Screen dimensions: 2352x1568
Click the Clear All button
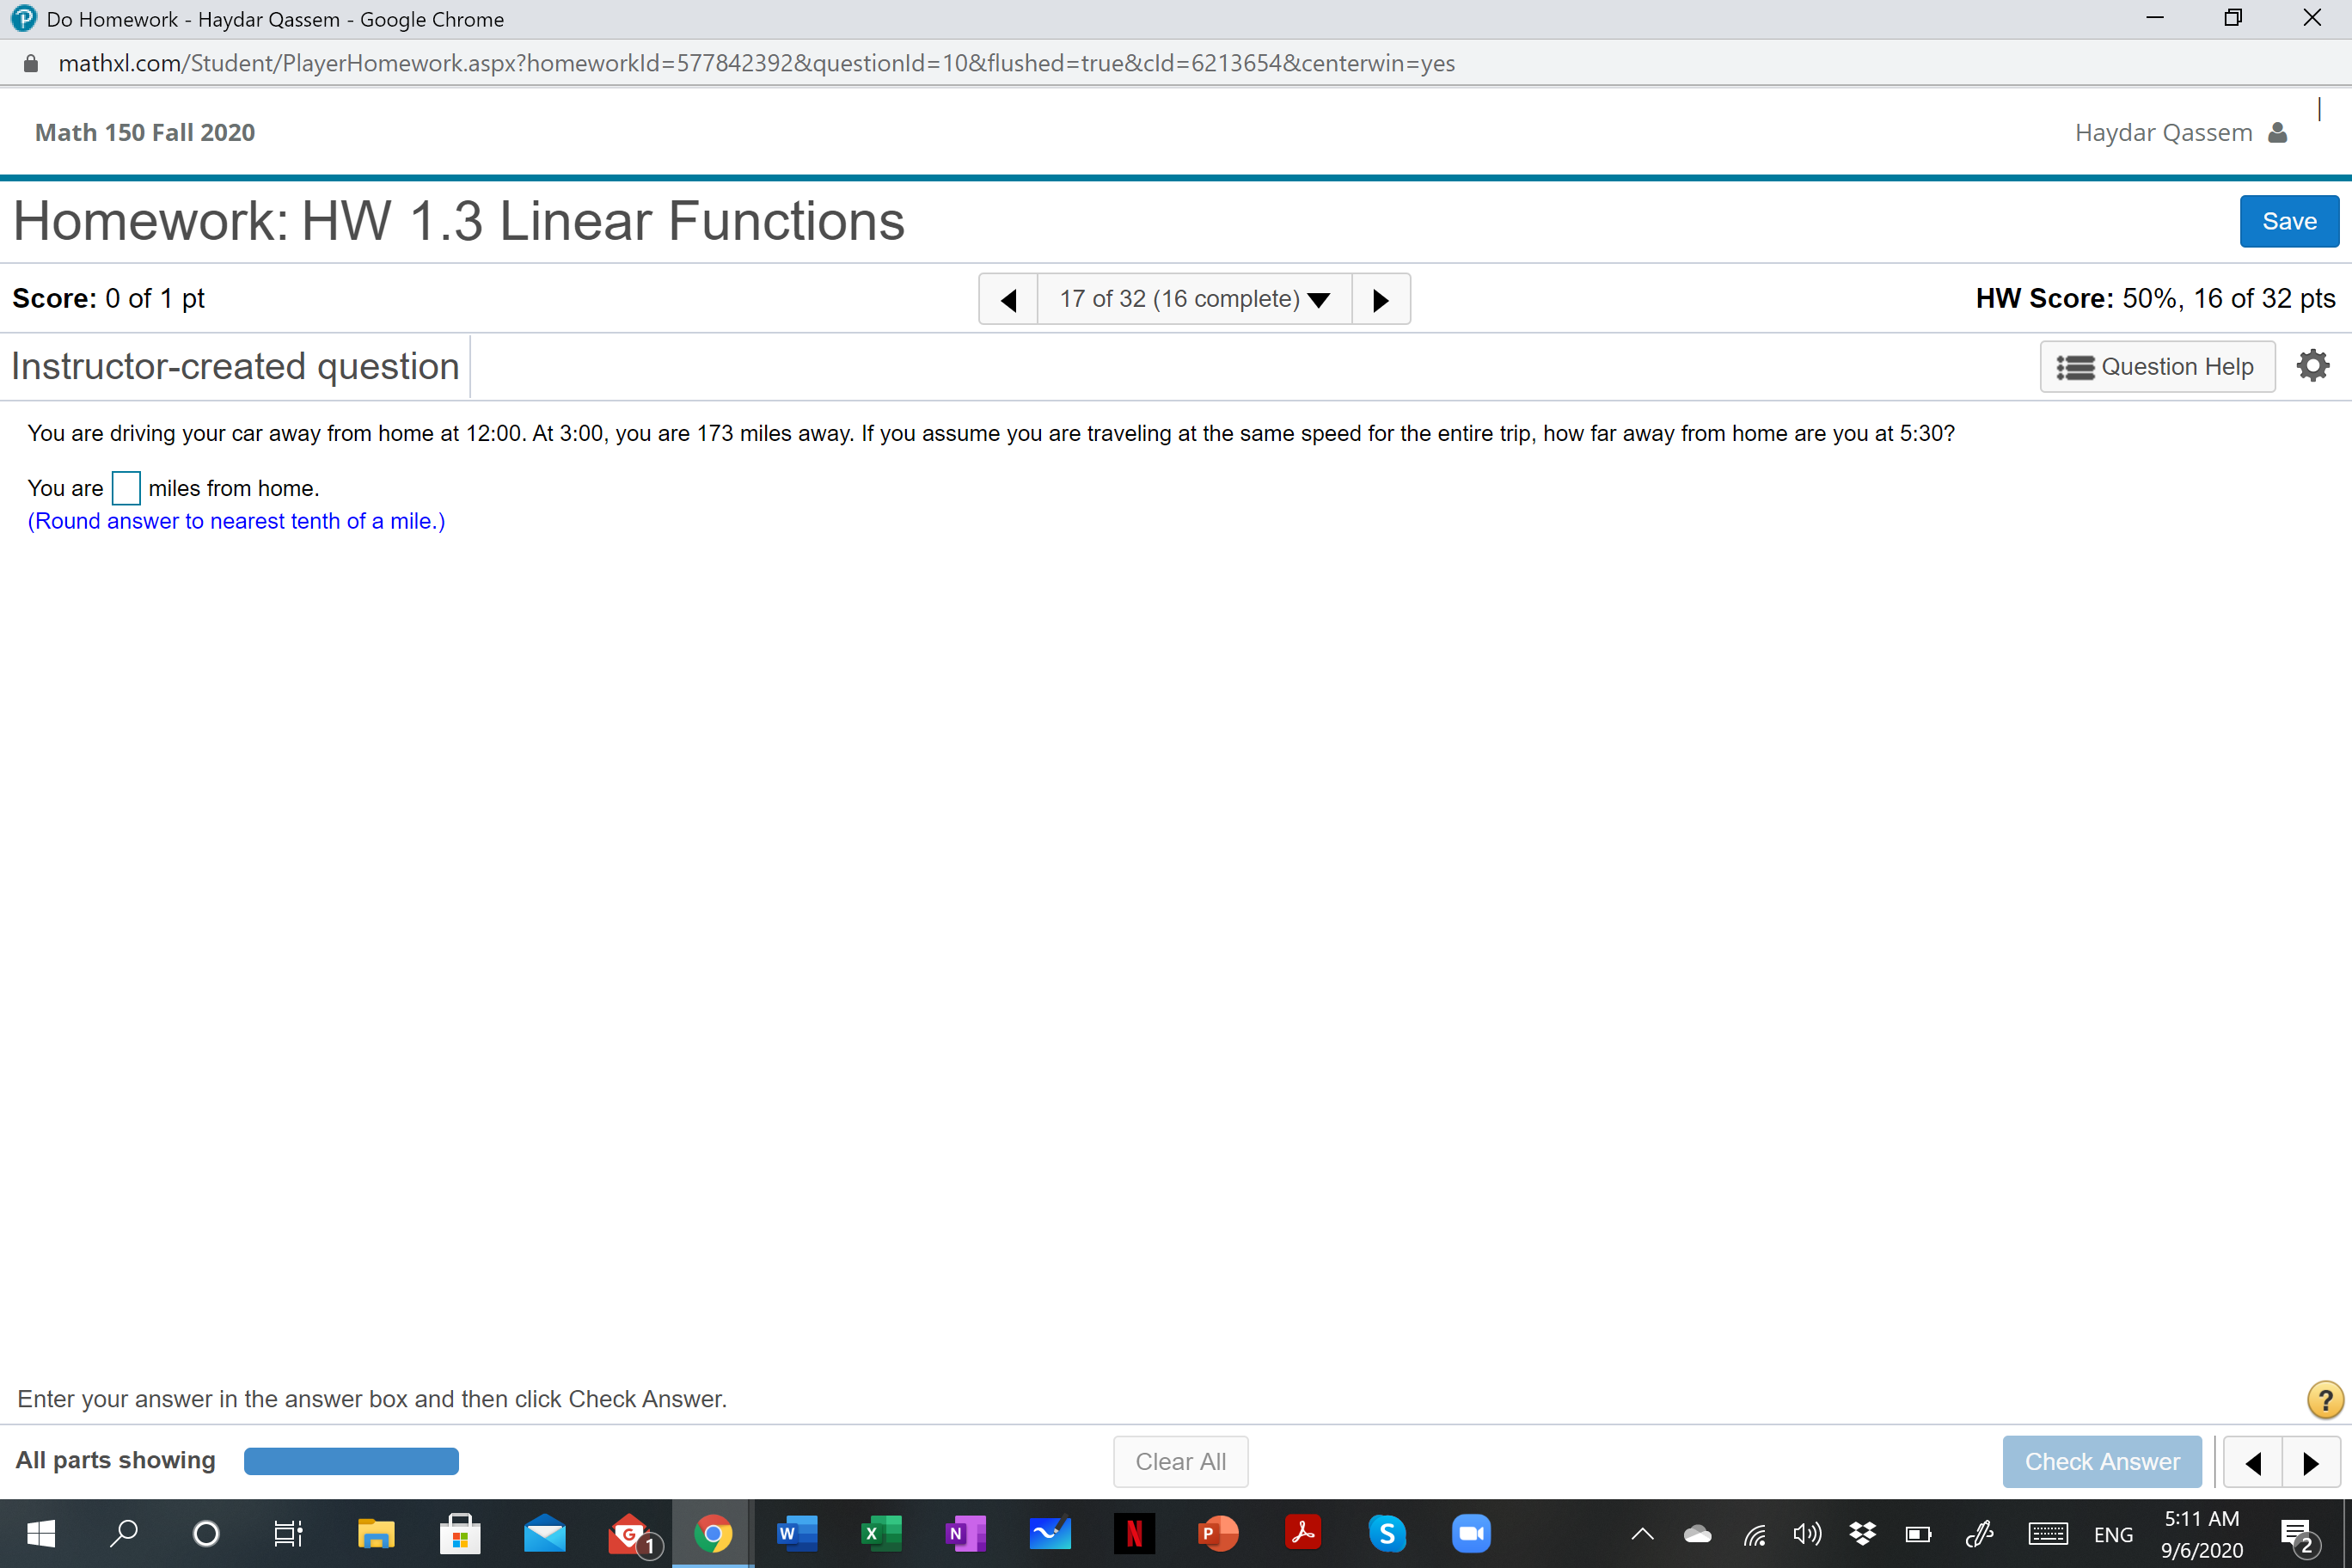coord(1180,1462)
